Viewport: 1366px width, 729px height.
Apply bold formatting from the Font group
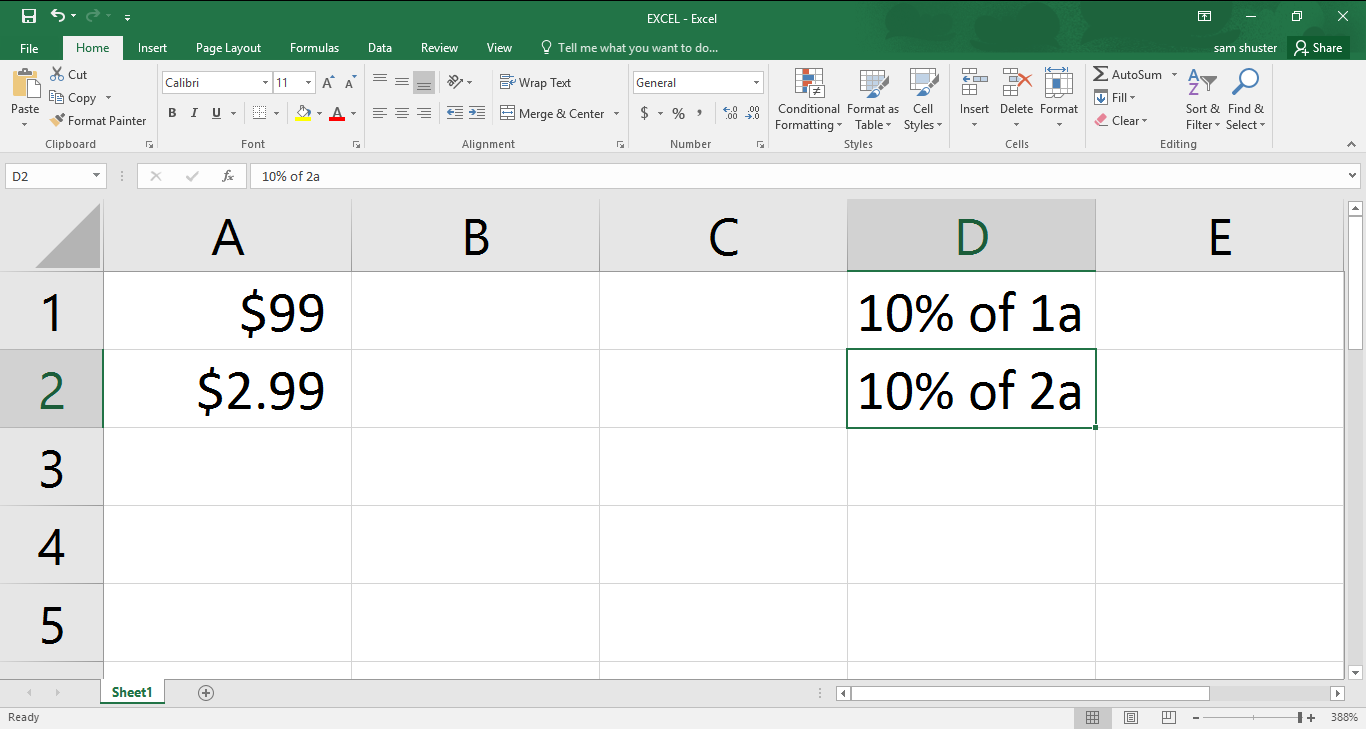pos(172,113)
